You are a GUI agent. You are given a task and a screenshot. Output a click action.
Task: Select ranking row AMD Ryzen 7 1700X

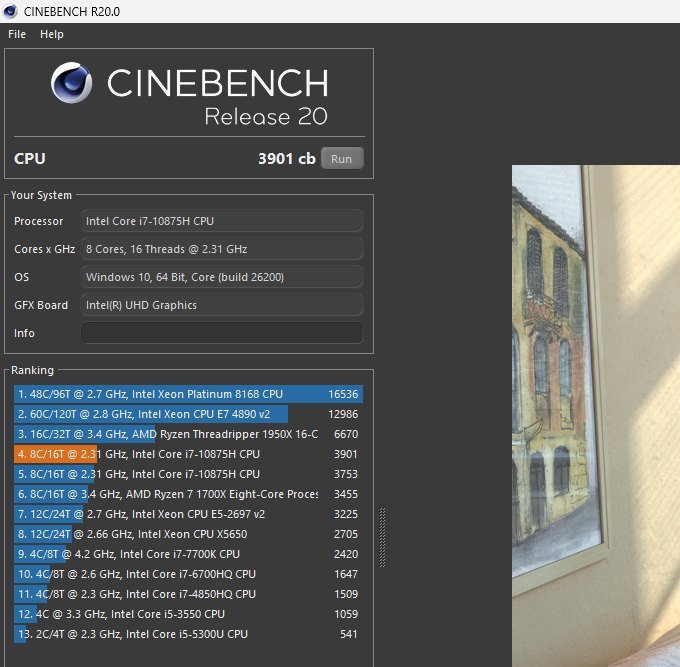(188, 494)
